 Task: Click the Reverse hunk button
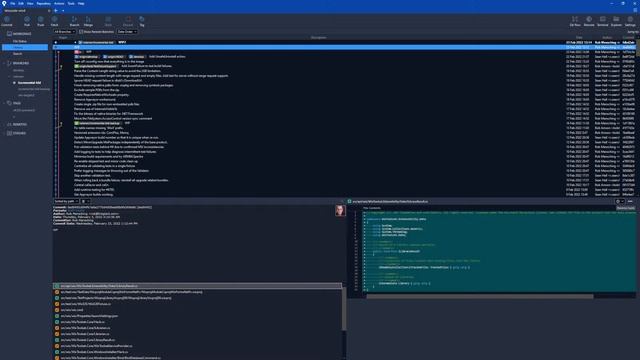click(x=625, y=208)
